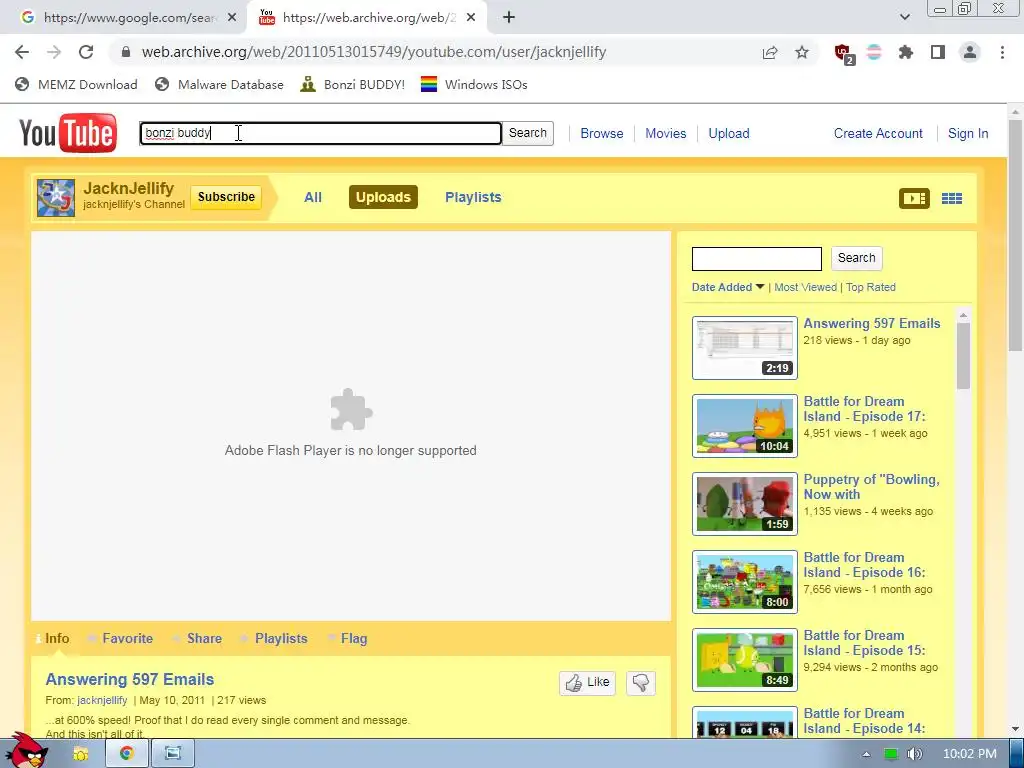Click the jacknjellify uploader link
1024x768 pixels.
point(102,700)
